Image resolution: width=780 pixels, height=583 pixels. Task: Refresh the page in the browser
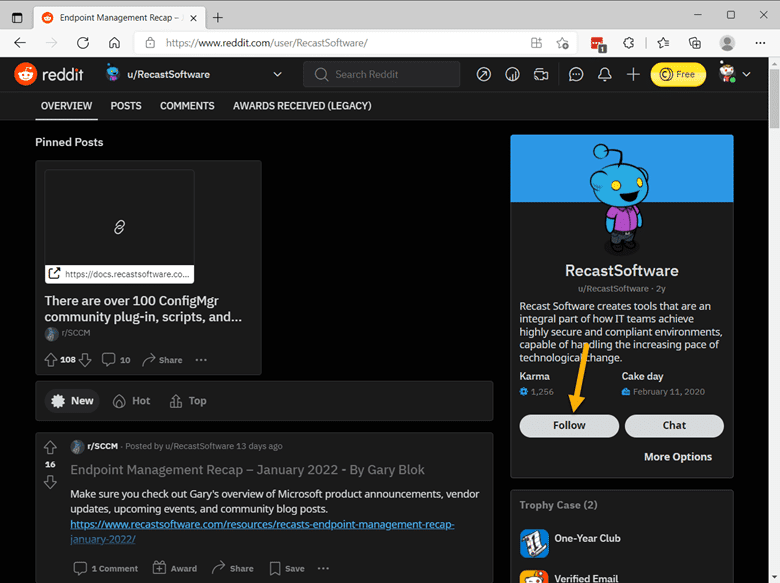pyautogui.click(x=83, y=43)
